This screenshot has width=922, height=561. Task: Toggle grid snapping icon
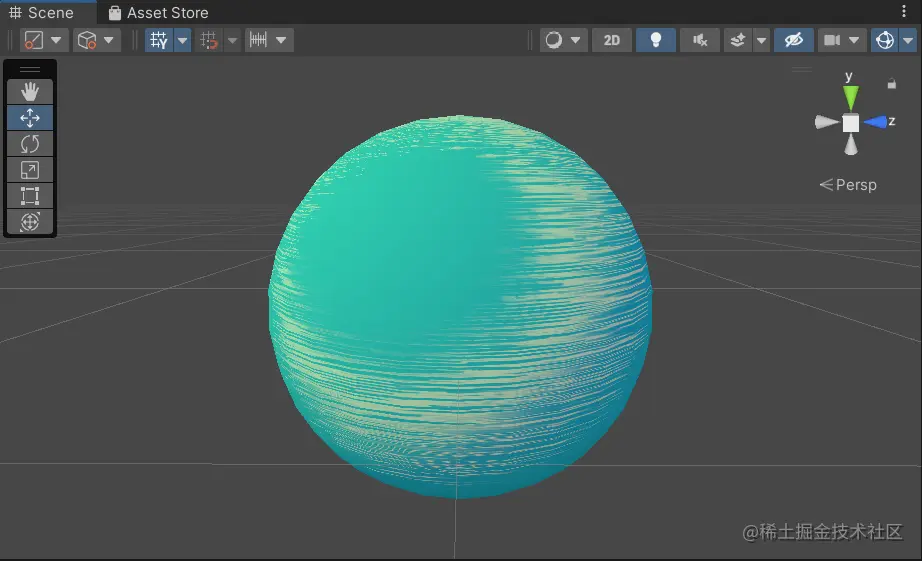click(209, 40)
